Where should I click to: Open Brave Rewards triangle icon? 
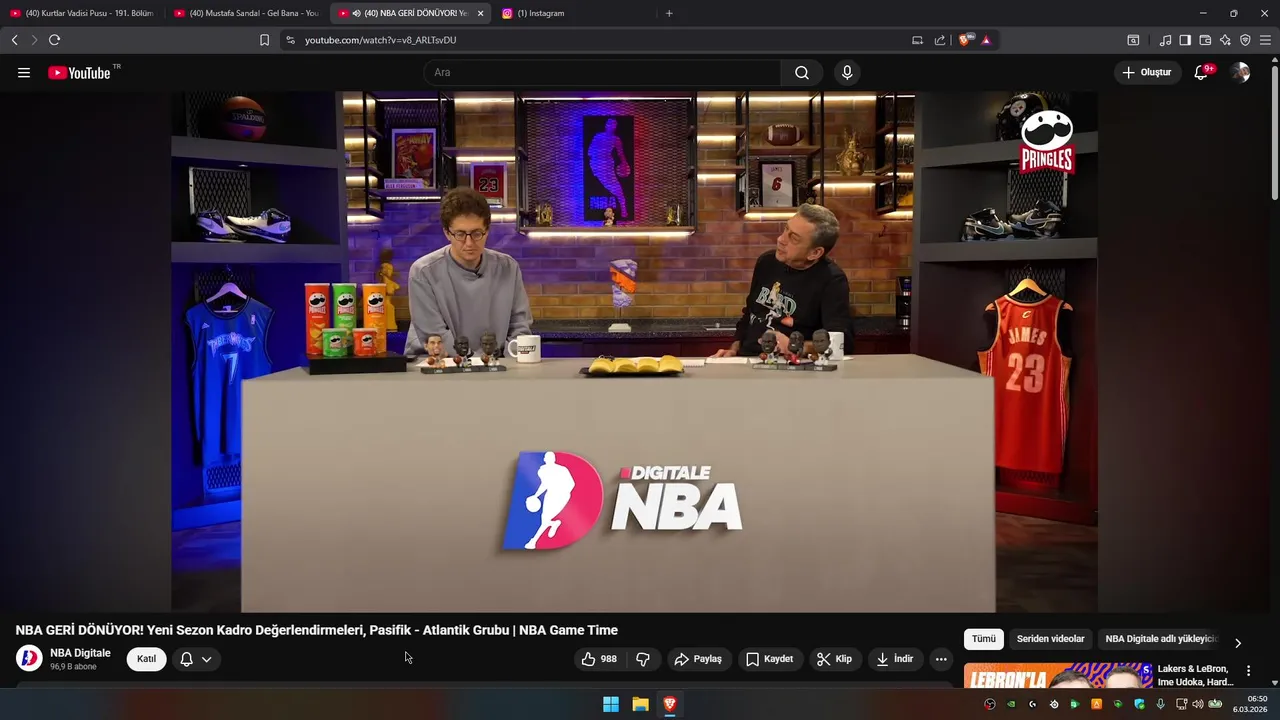point(986,40)
